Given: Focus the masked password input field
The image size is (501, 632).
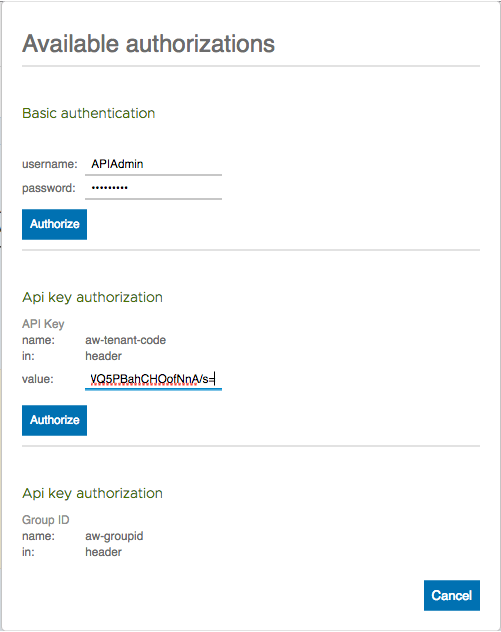Looking at the screenshot, I should tap(153, 188).
